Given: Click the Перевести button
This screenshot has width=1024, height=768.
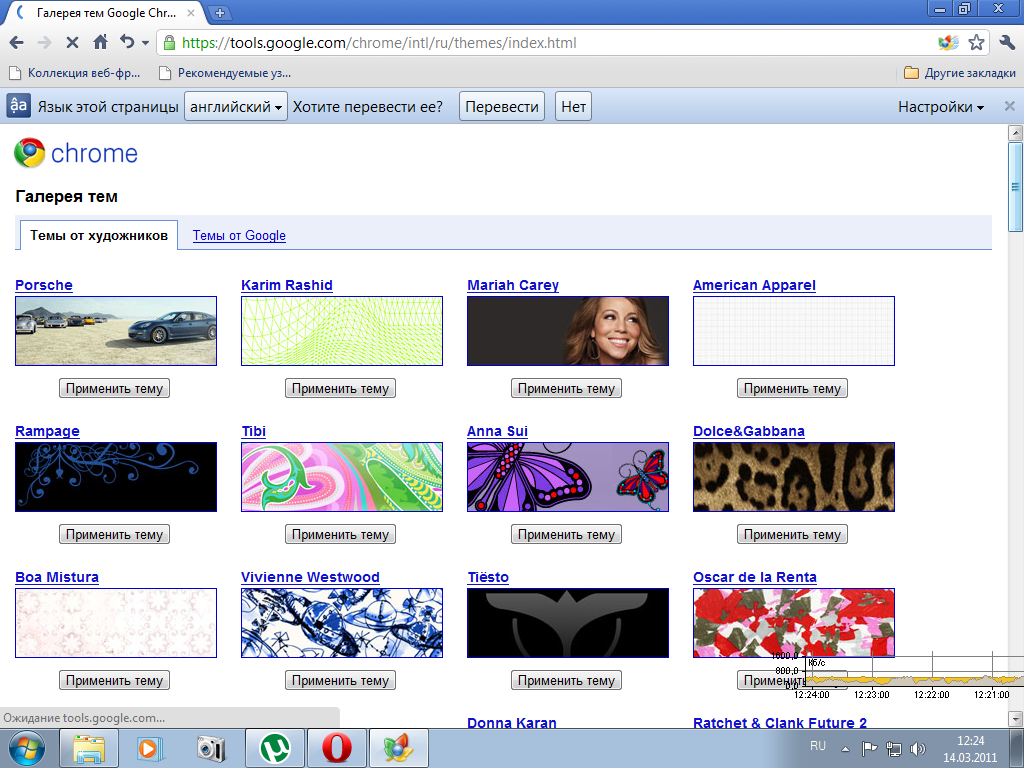Looking at the screenshot, I should point(502,106).
